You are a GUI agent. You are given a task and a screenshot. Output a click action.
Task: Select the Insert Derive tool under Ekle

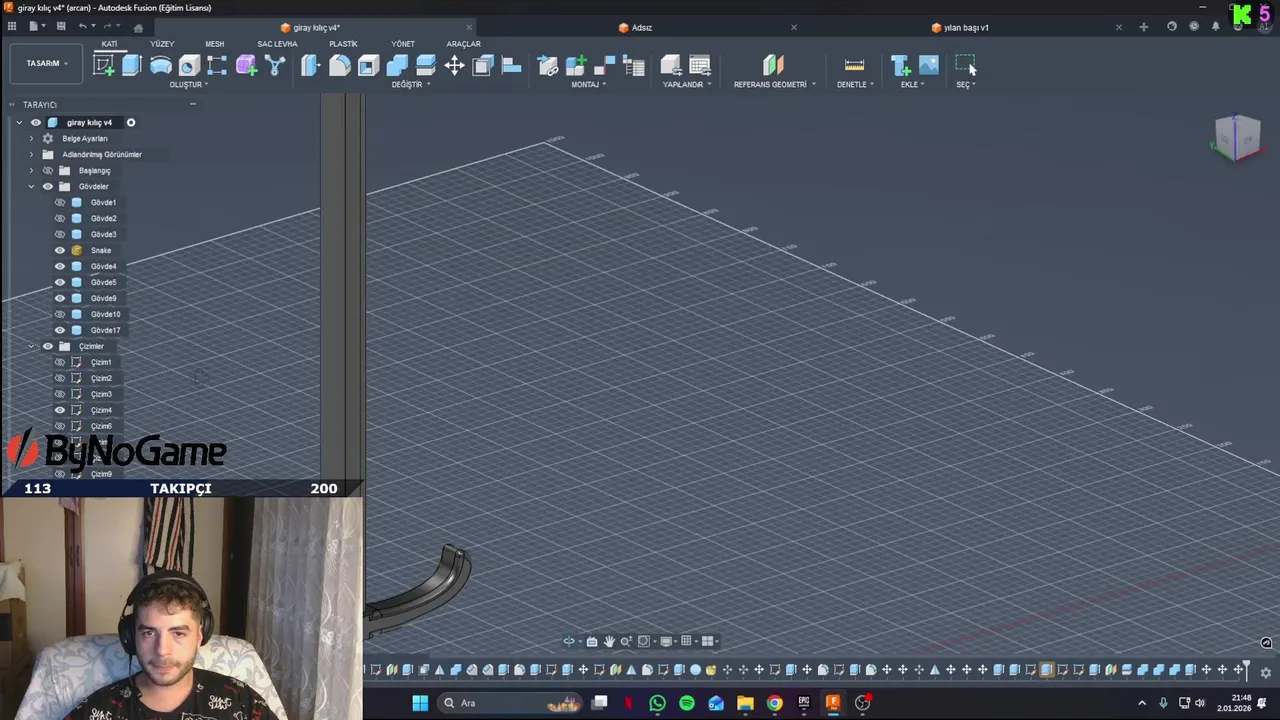(900, 66)
